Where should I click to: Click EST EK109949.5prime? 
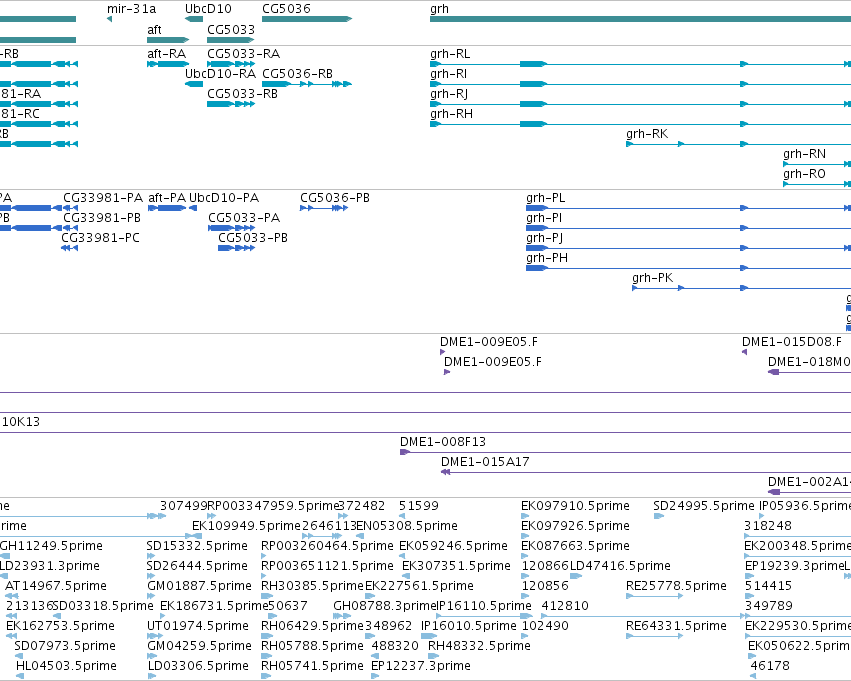pos(246,526)
